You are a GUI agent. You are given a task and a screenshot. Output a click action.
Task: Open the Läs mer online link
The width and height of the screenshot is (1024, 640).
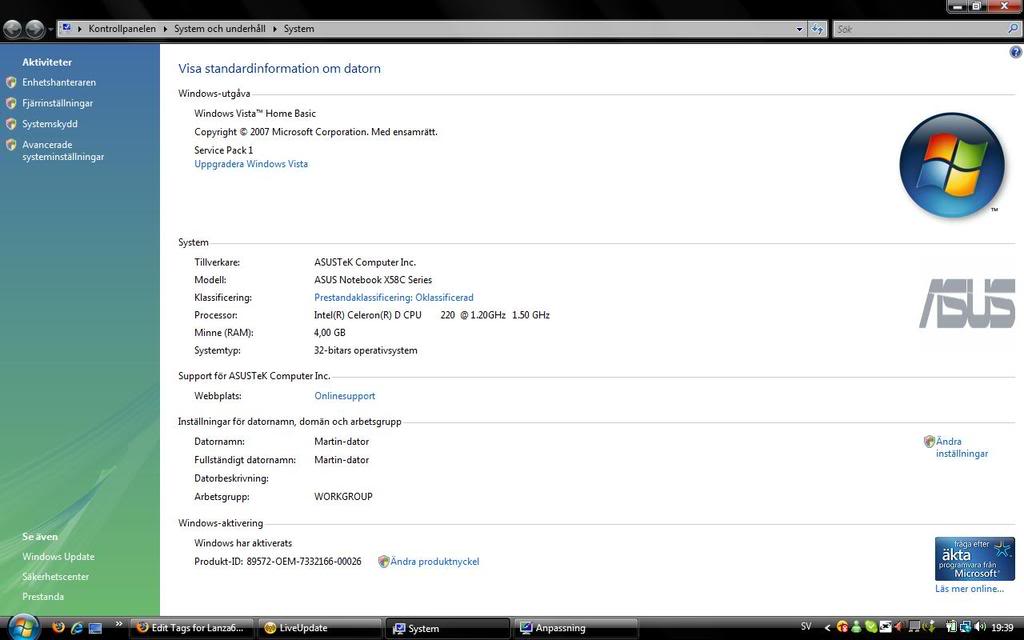(969, 588)
